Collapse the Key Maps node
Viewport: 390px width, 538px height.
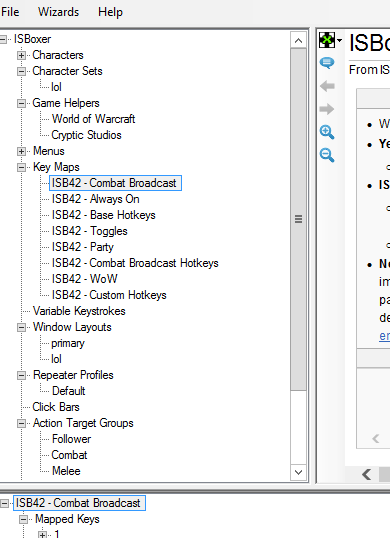22,167
